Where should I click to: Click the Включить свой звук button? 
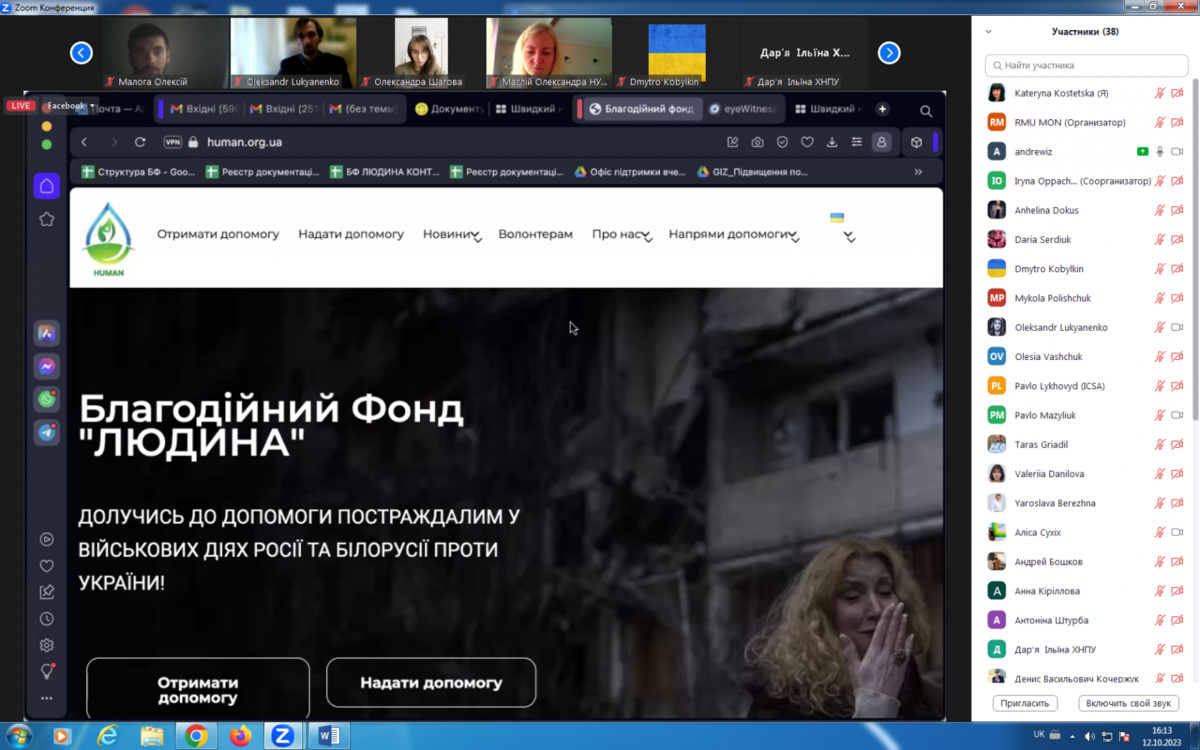pyautogui.click(x=1128, y=703)
